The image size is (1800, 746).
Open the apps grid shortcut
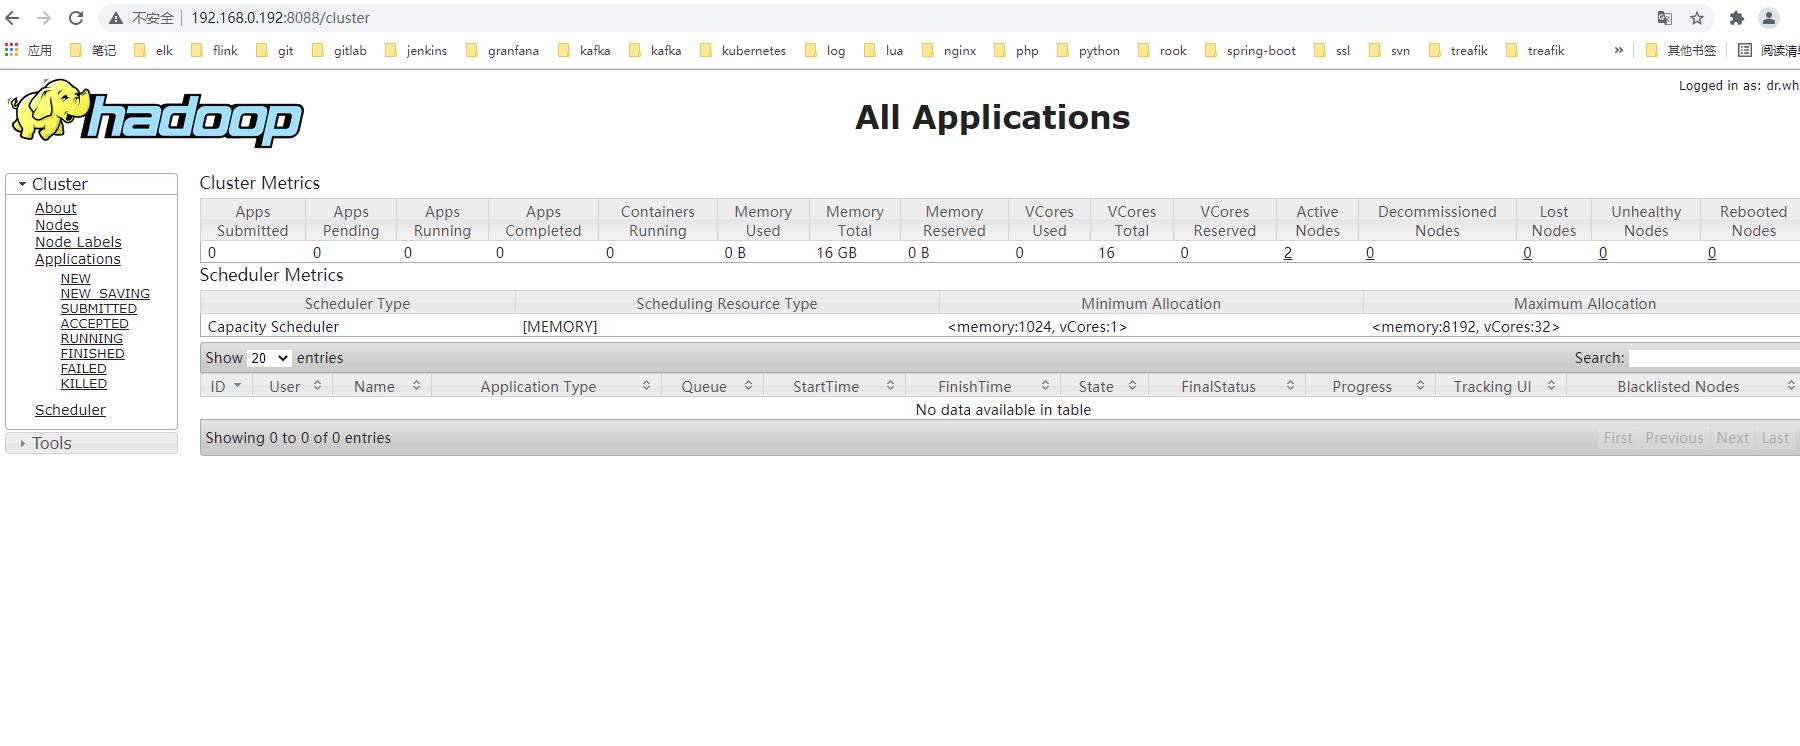(12, 50)
